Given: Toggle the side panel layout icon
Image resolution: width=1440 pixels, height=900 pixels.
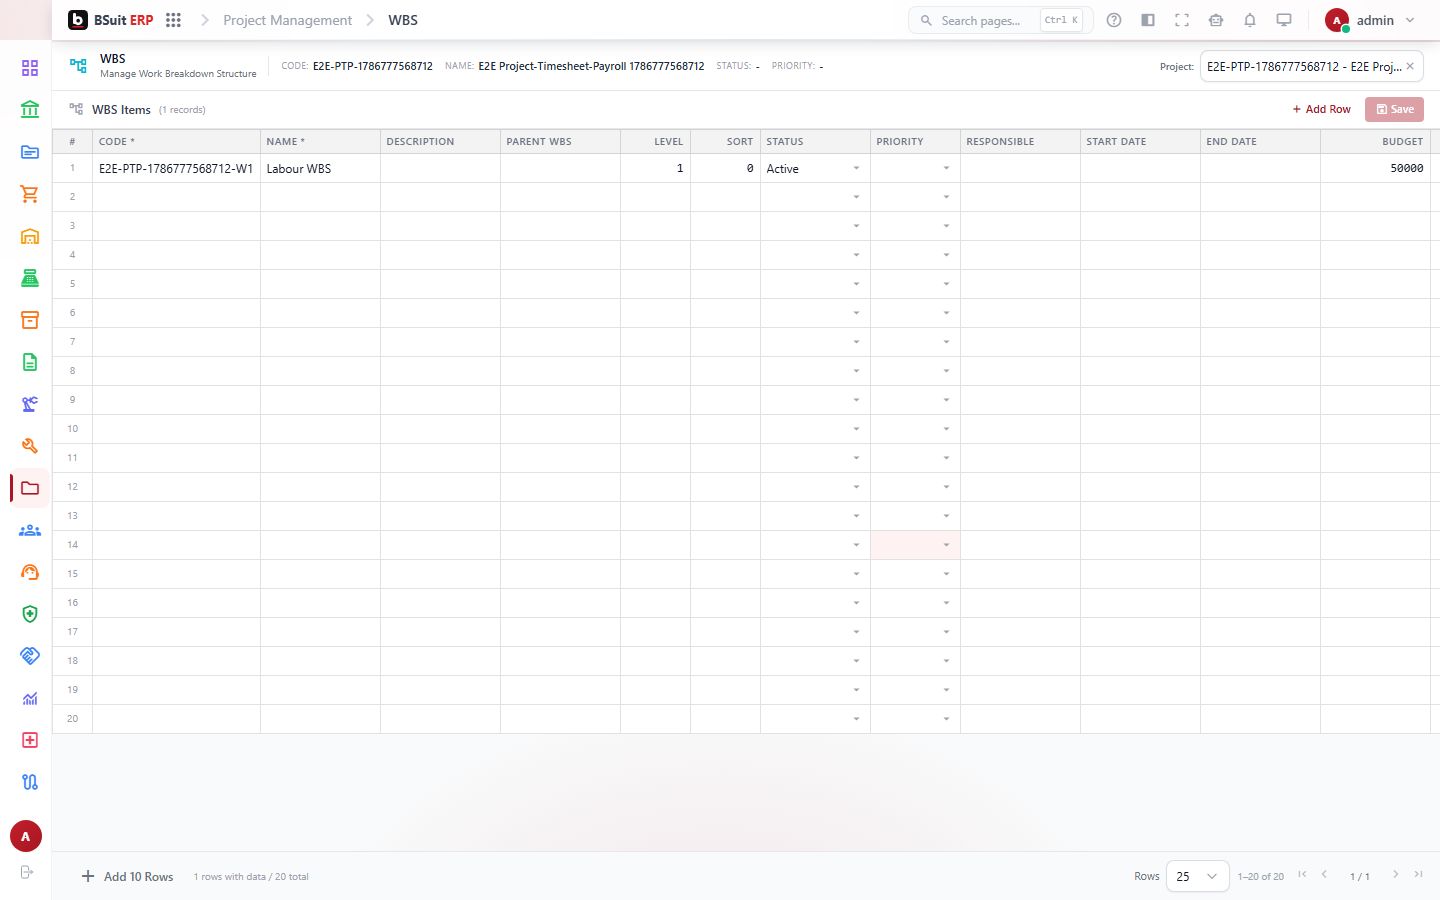Looking at the screenshot, I should click(1148, 20).
